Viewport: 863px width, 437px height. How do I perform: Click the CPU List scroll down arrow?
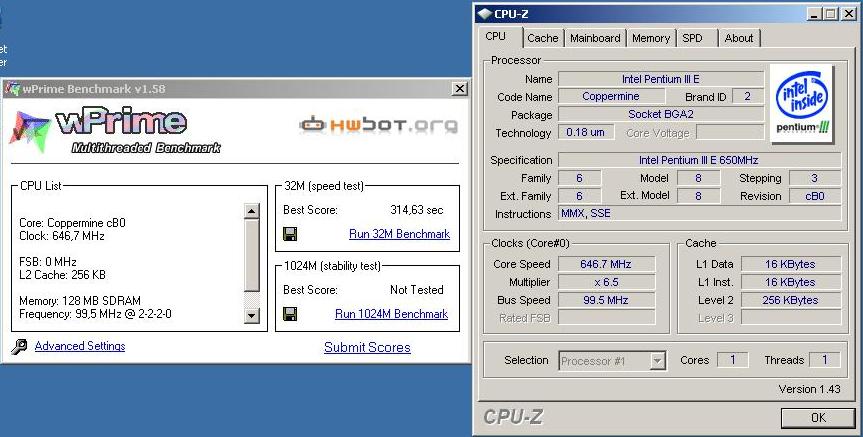coord(252,315)
